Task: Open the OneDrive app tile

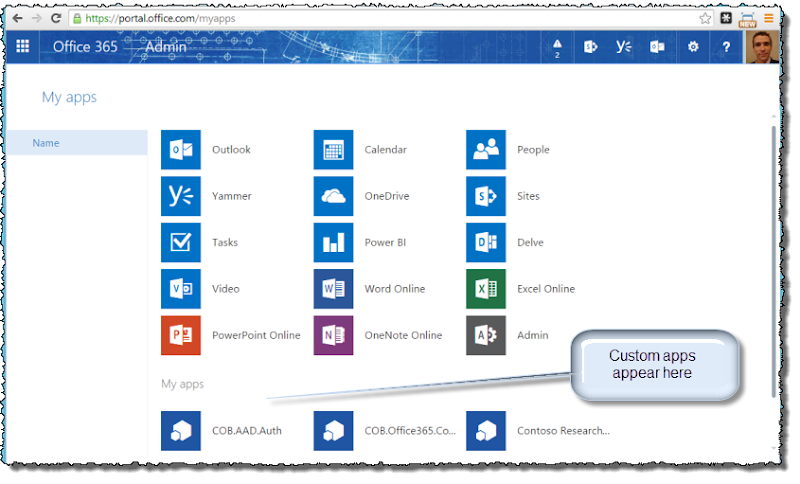Action: coord(333,196)
